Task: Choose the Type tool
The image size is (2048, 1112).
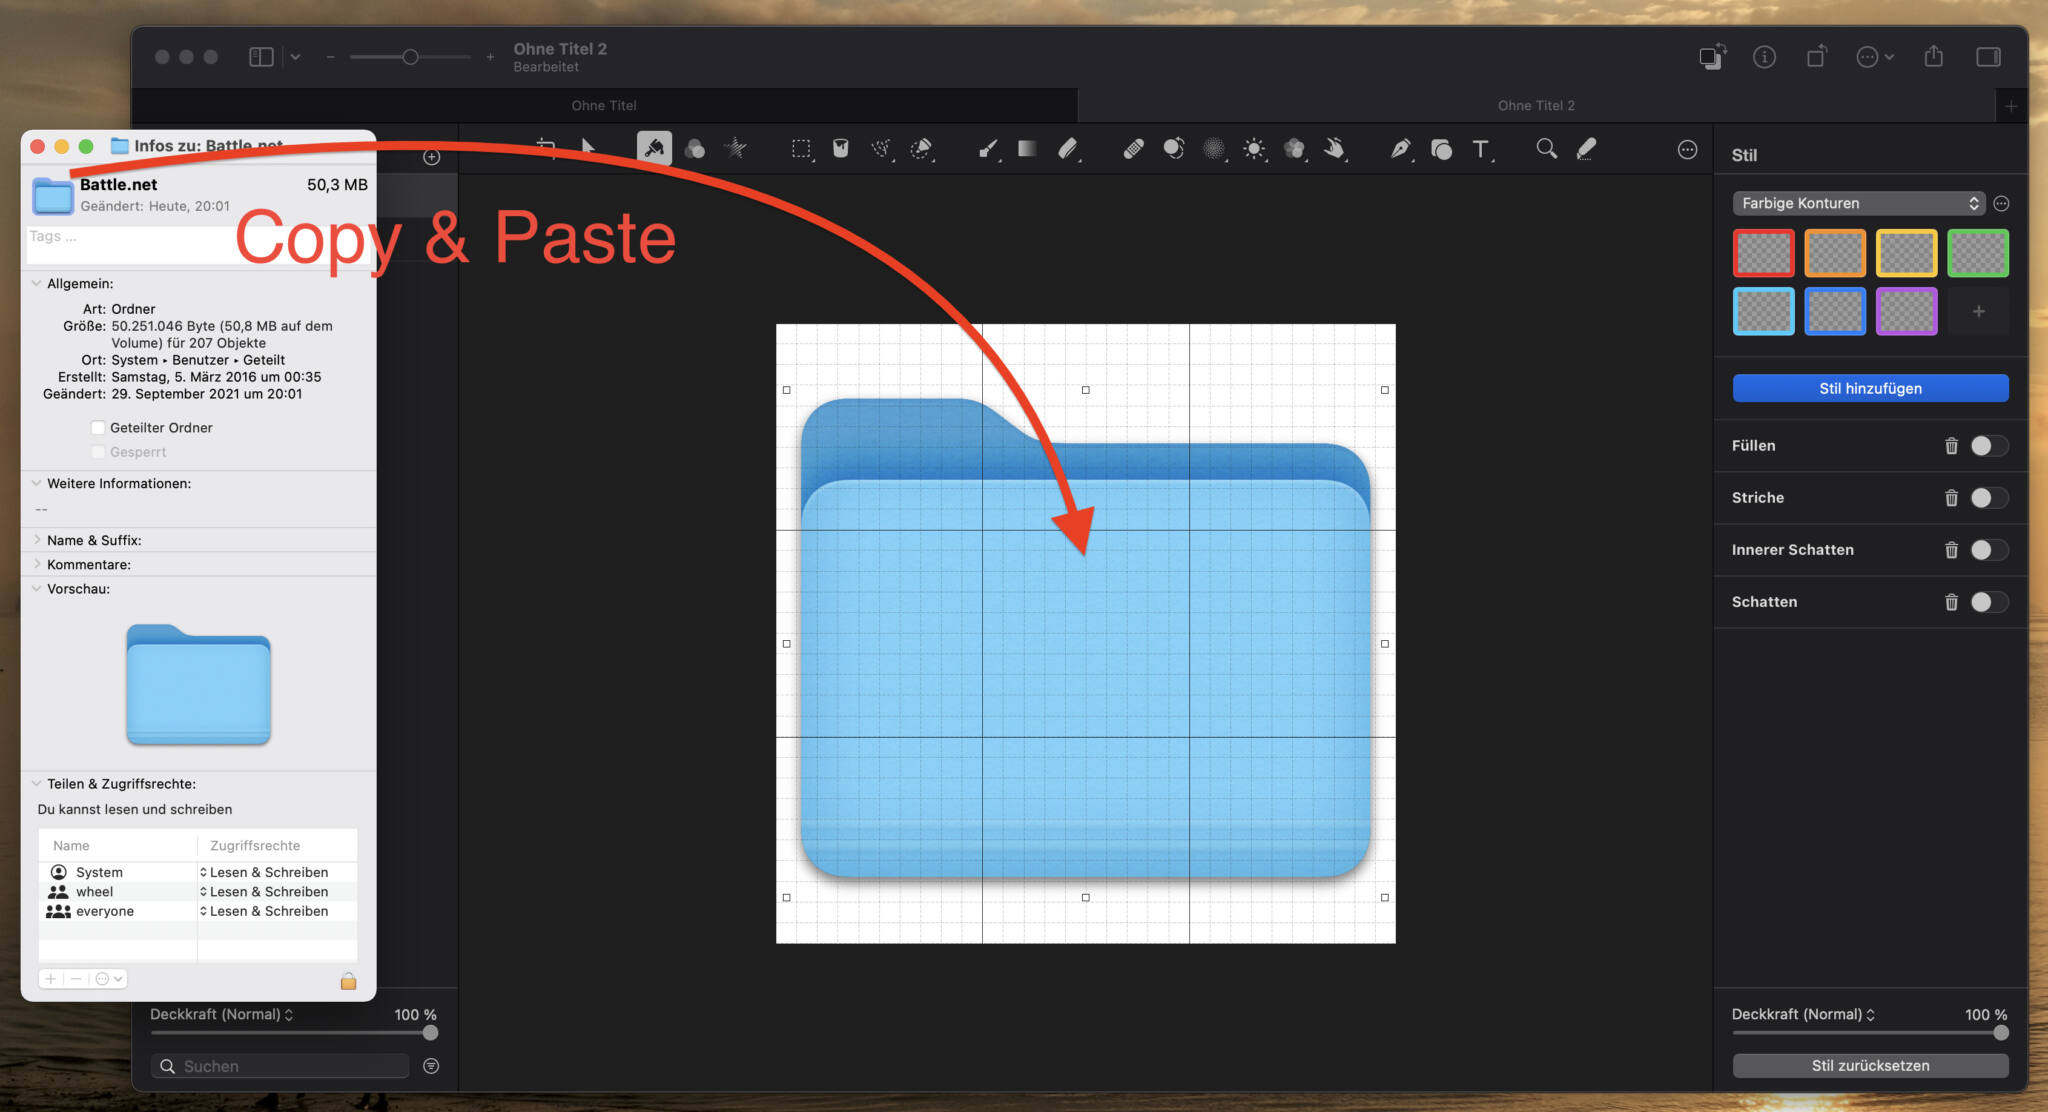Action: (x=1481, y=147)
